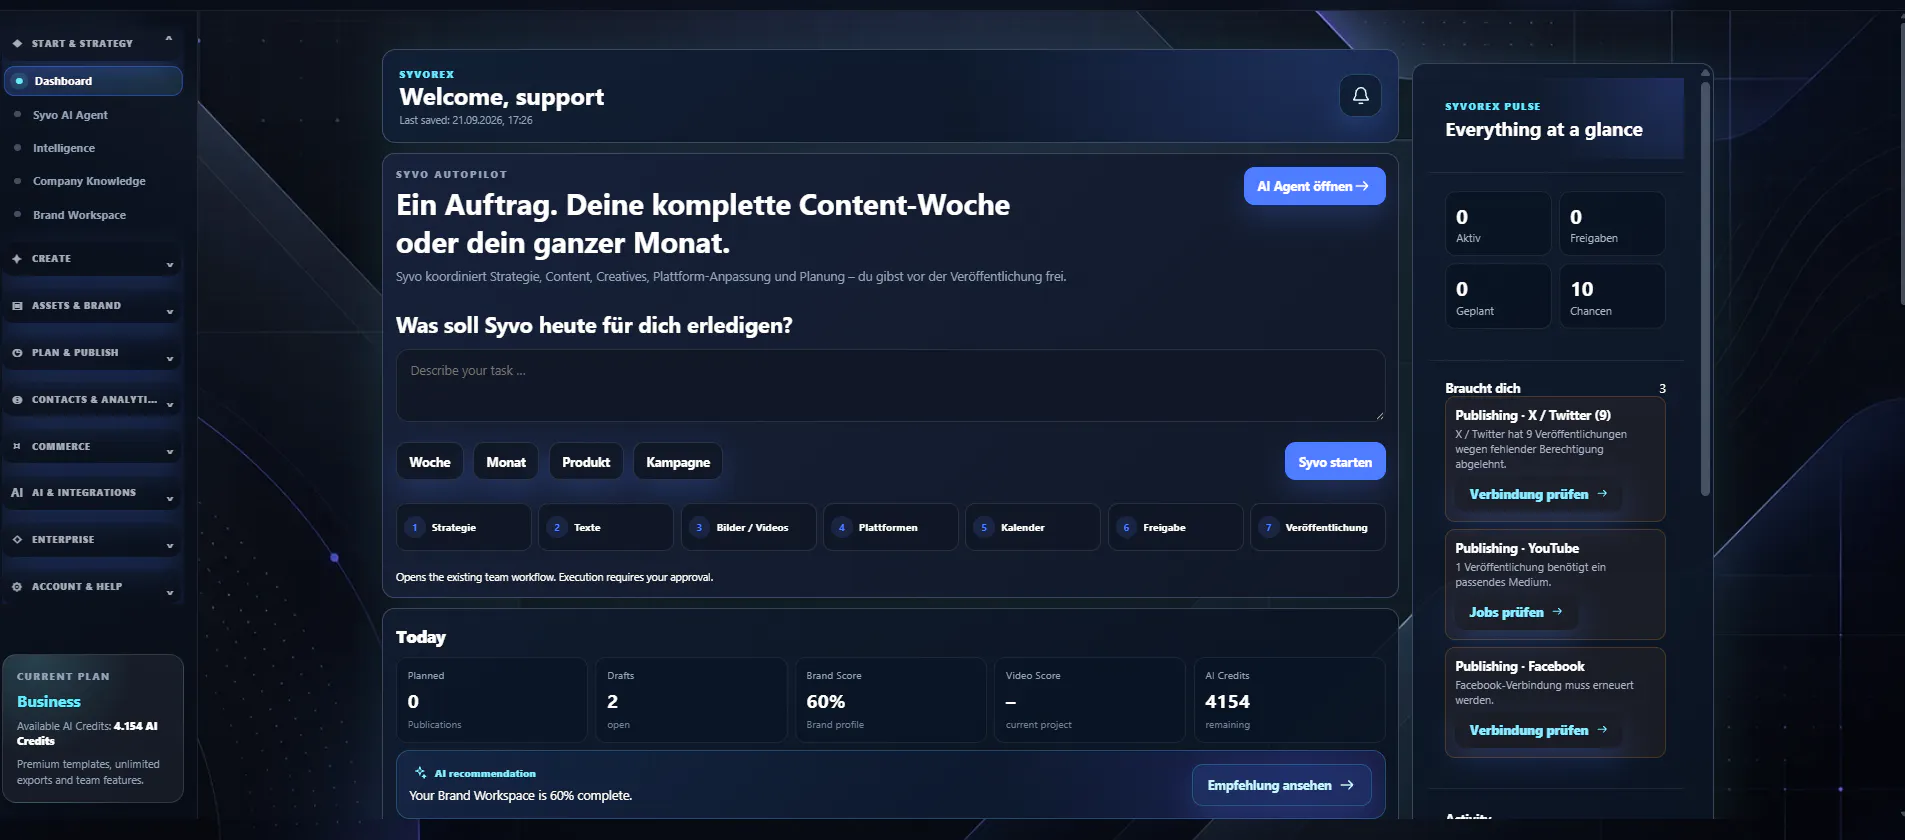
Task: Expand the Account & Help chevron
Action: 170,593
